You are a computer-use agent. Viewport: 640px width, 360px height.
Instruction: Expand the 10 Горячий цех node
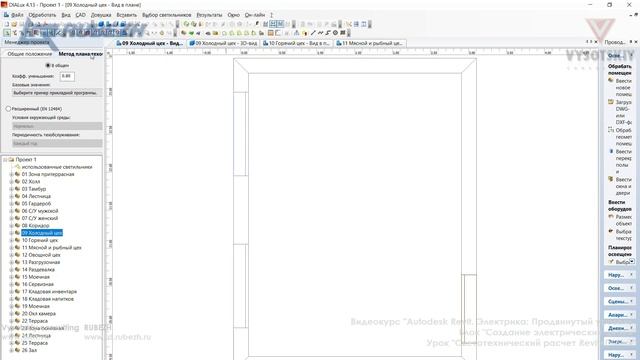11,240
